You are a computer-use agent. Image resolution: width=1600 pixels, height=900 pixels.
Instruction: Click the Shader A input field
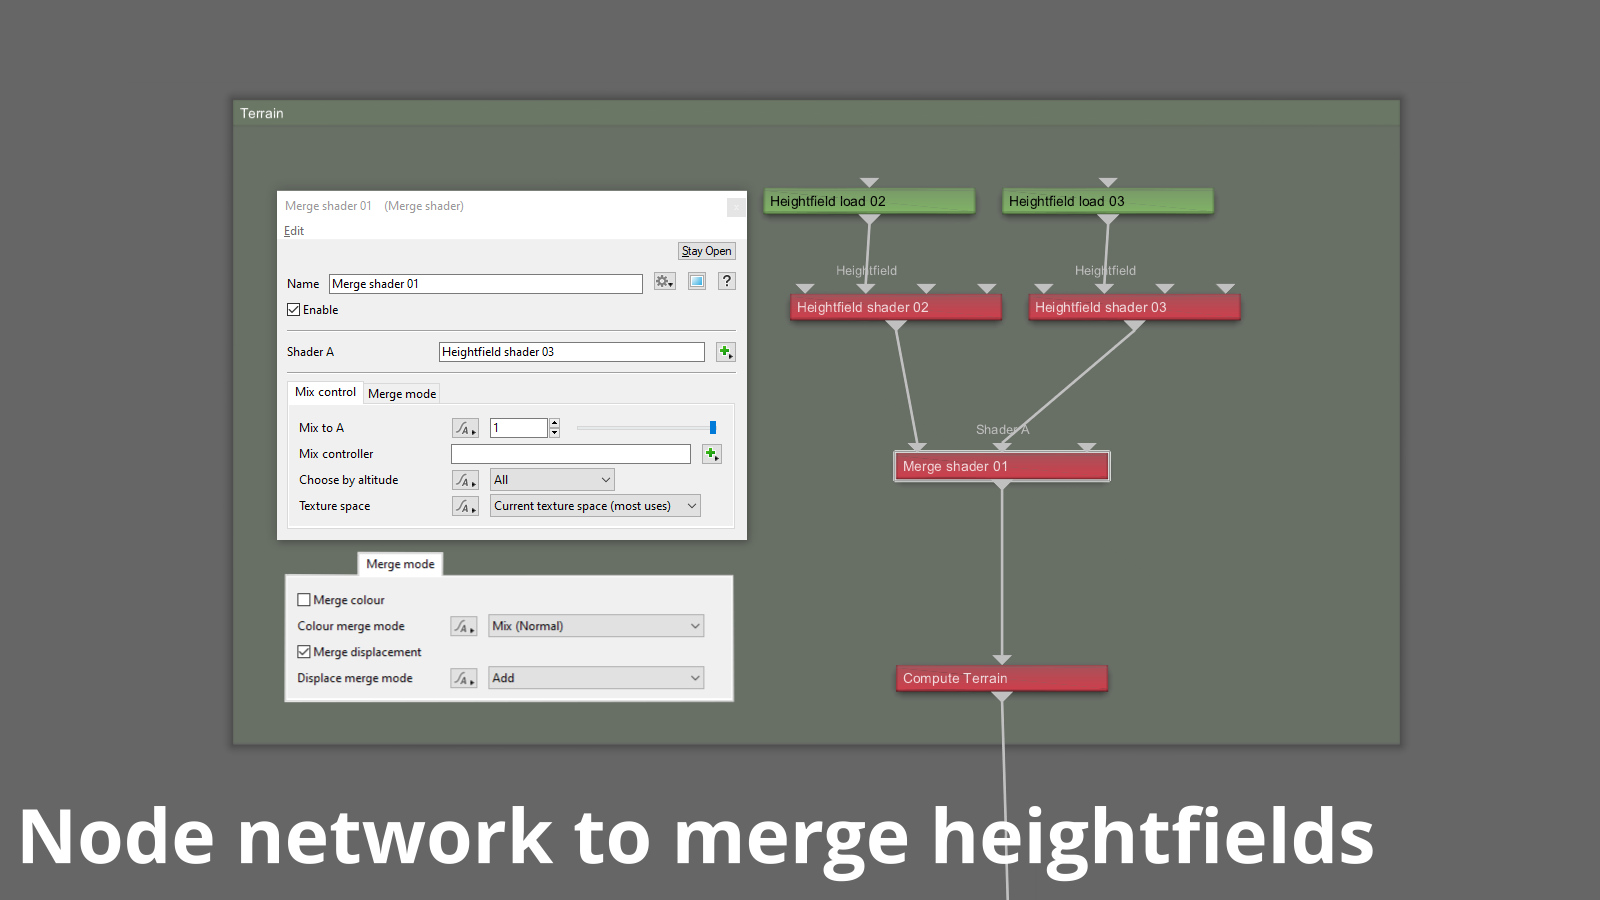pyautogui.click(x=572, y=352)
